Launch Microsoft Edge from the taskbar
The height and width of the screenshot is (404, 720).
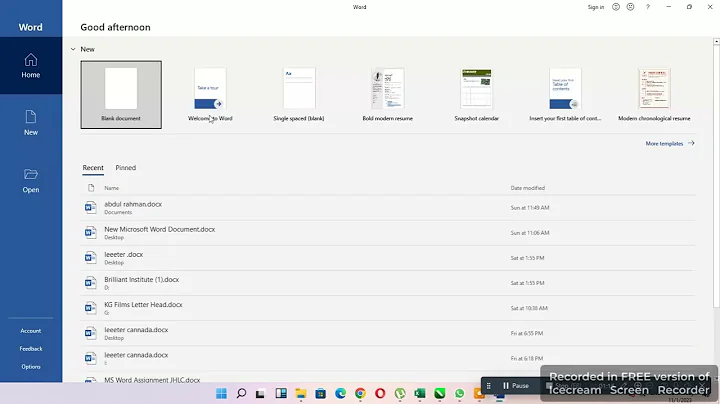(x=340, y=393)
